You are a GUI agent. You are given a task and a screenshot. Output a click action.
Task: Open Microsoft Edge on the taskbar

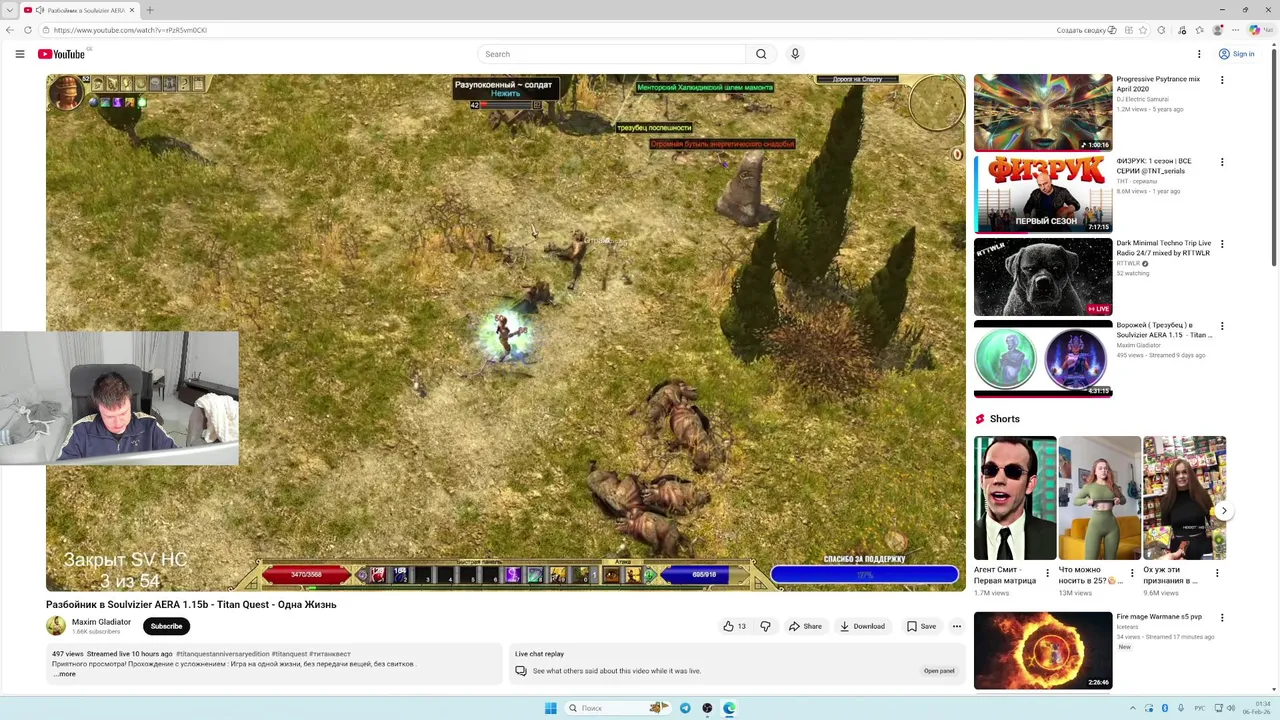(x=729, y=708)
